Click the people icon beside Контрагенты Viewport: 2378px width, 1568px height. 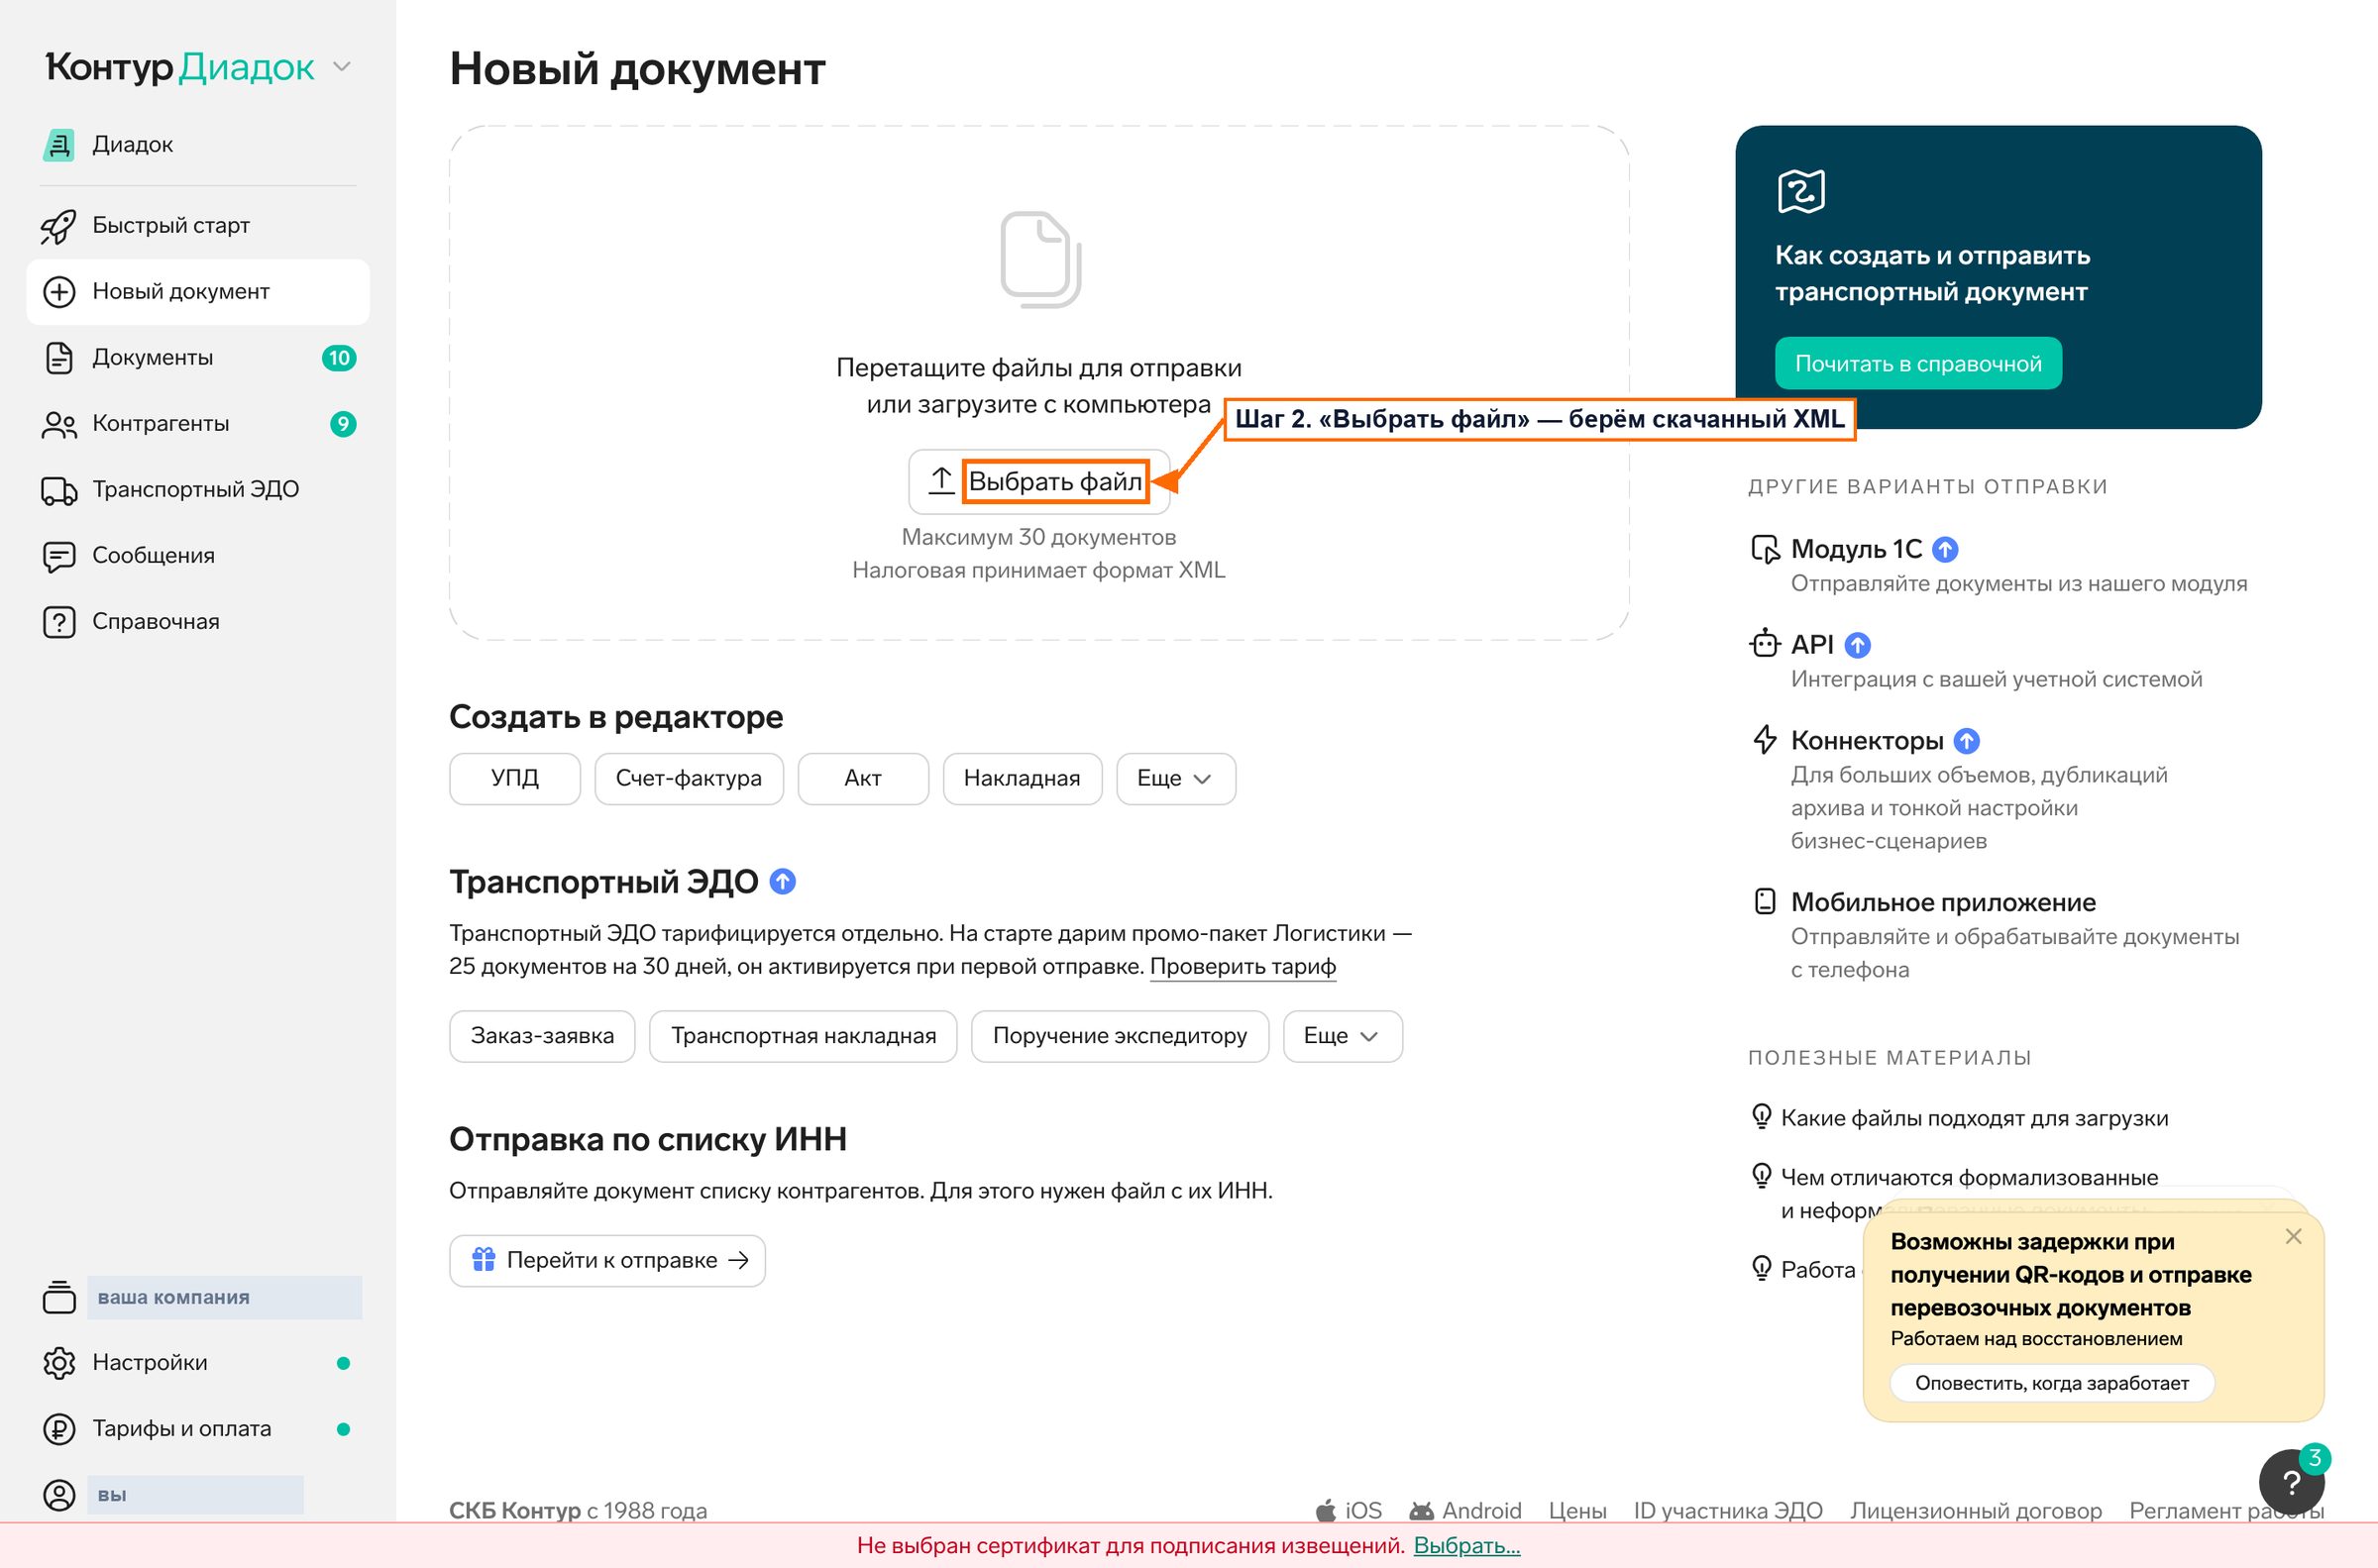coord(59,424)
